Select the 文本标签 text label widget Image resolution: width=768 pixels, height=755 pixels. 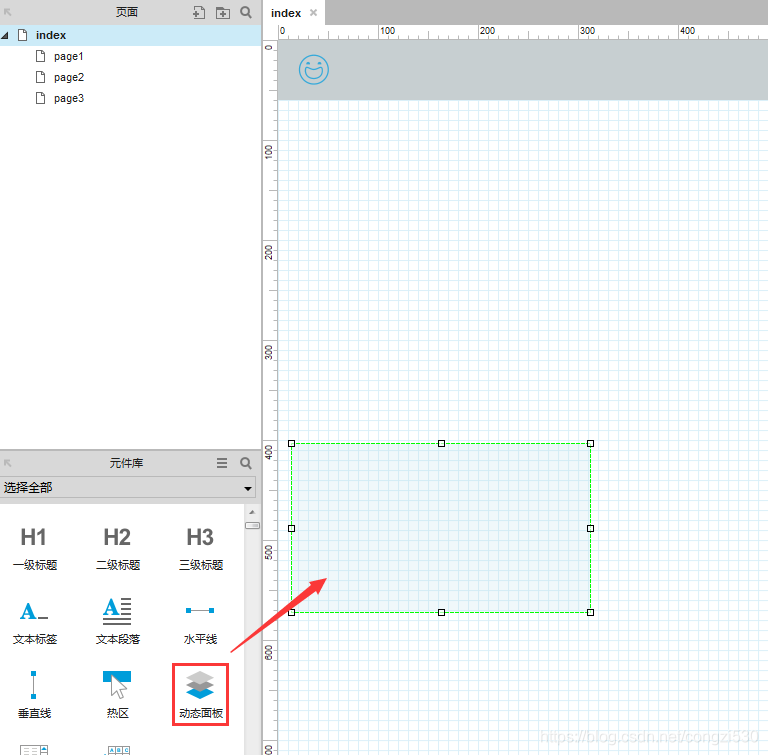[x=34, y=621]
